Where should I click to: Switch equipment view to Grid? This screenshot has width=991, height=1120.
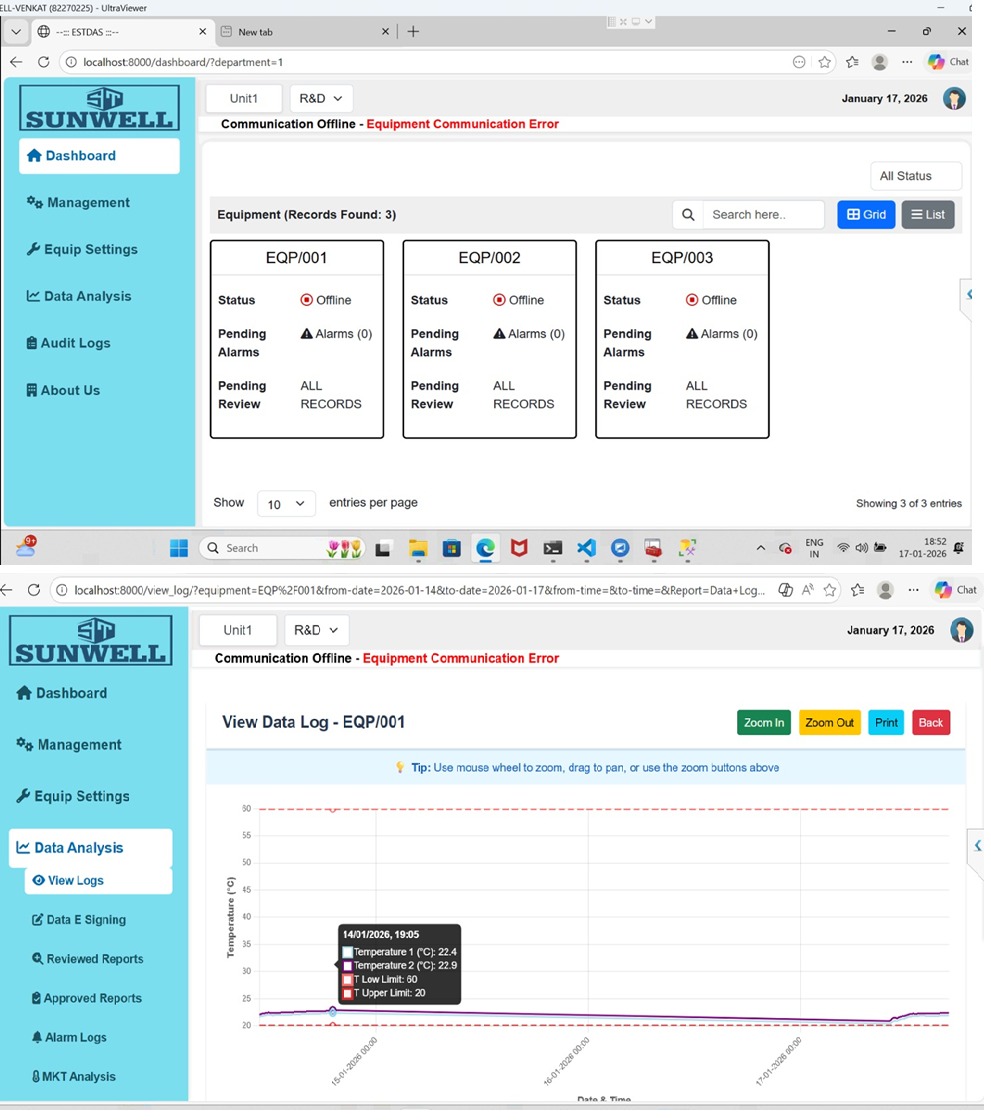coord(866,215)
